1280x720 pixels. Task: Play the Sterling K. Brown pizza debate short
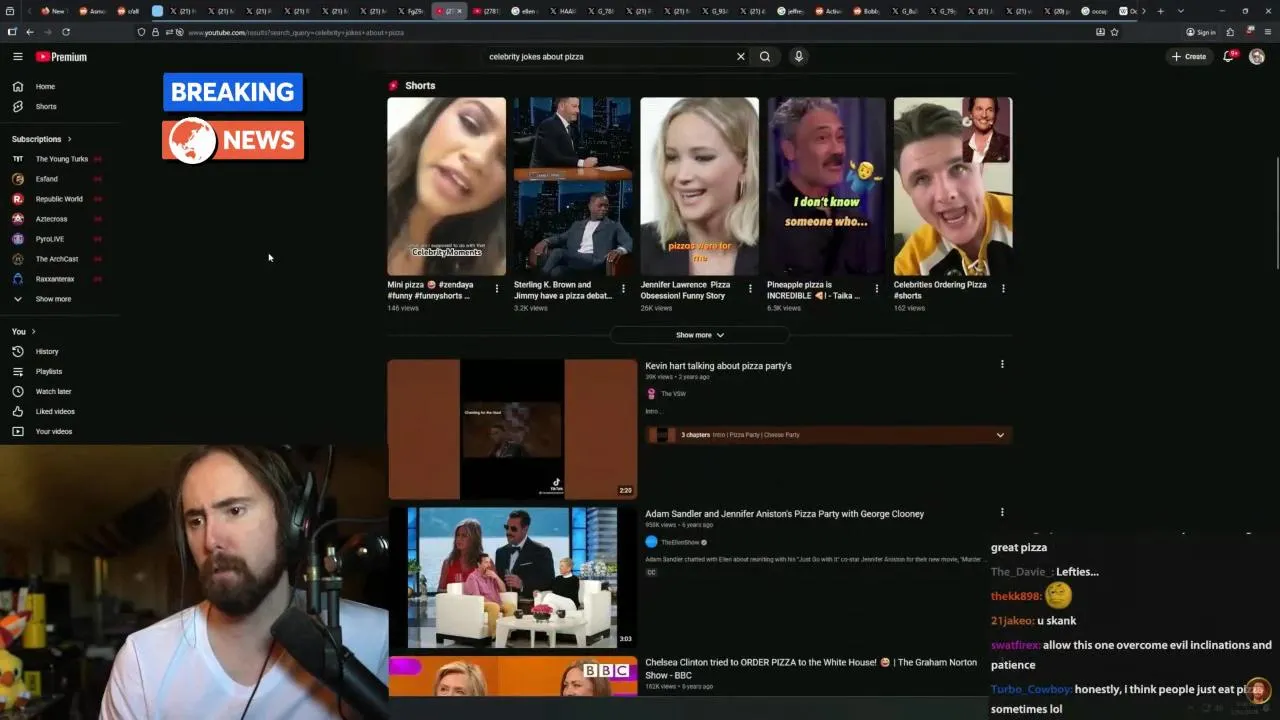(573, 186)
